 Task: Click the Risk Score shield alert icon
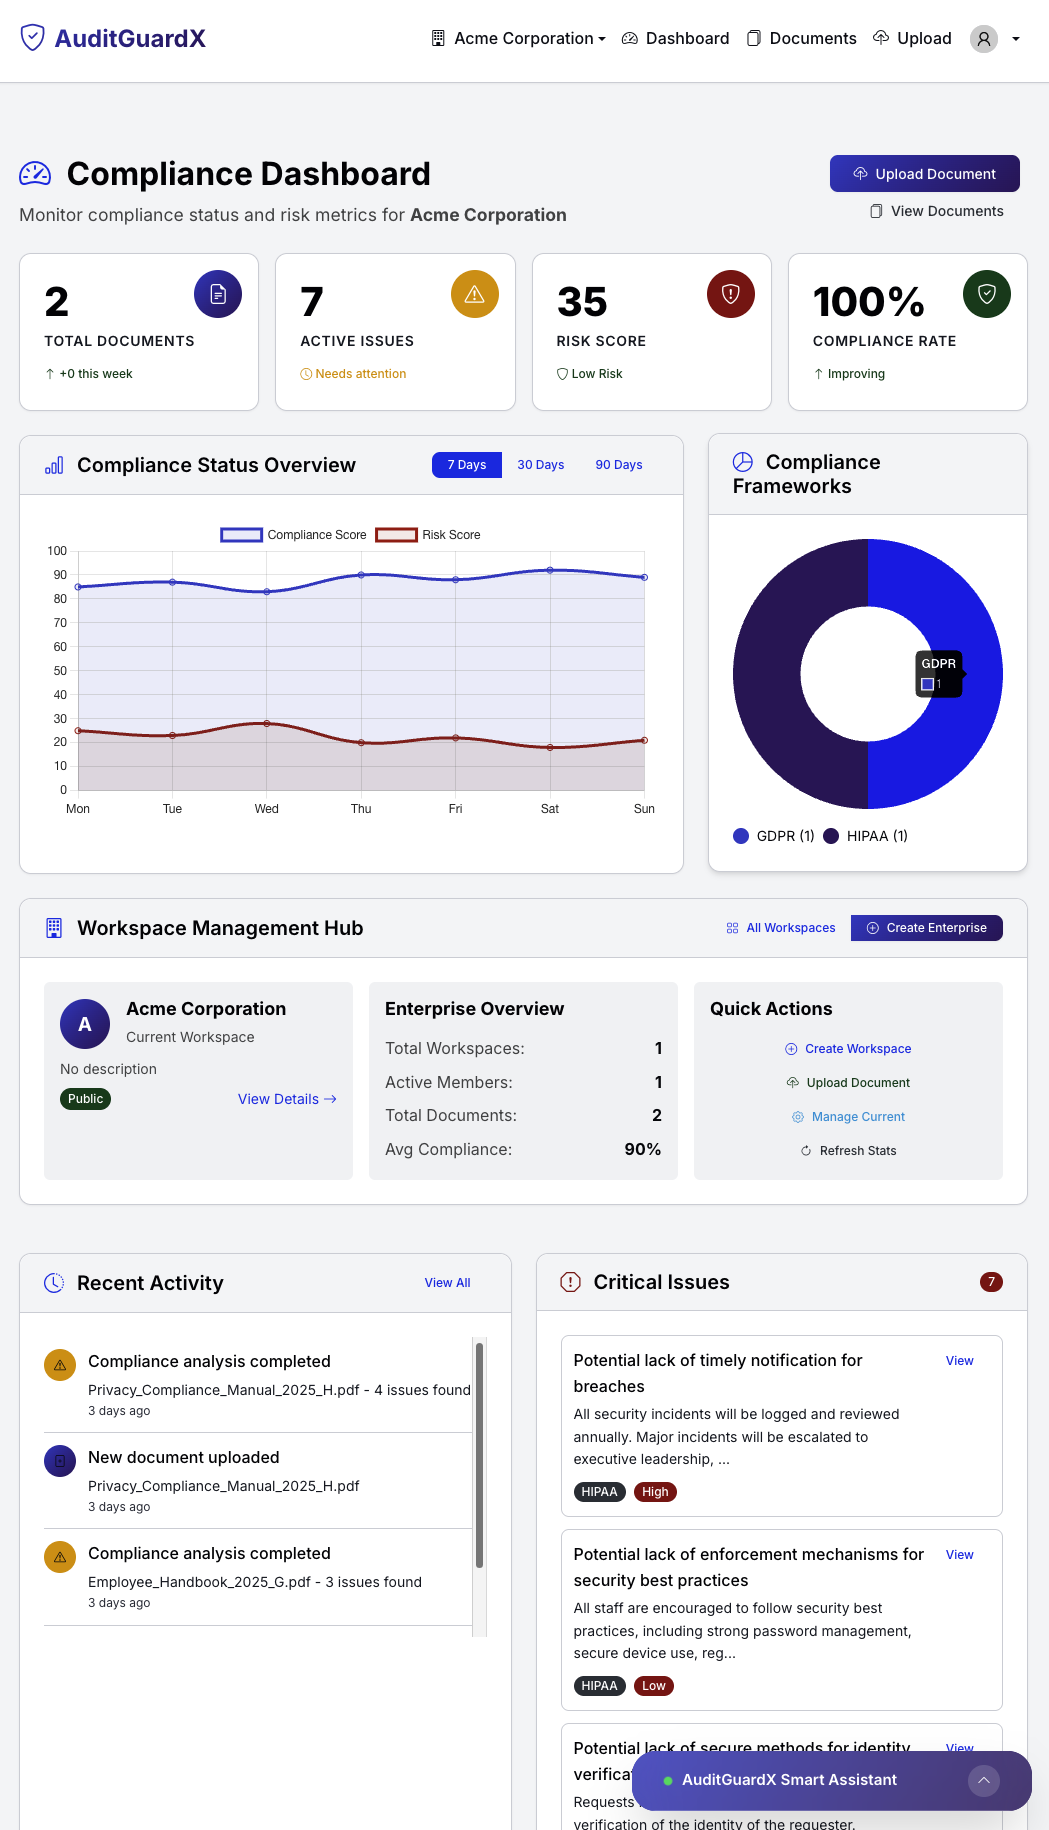point(731,294)
